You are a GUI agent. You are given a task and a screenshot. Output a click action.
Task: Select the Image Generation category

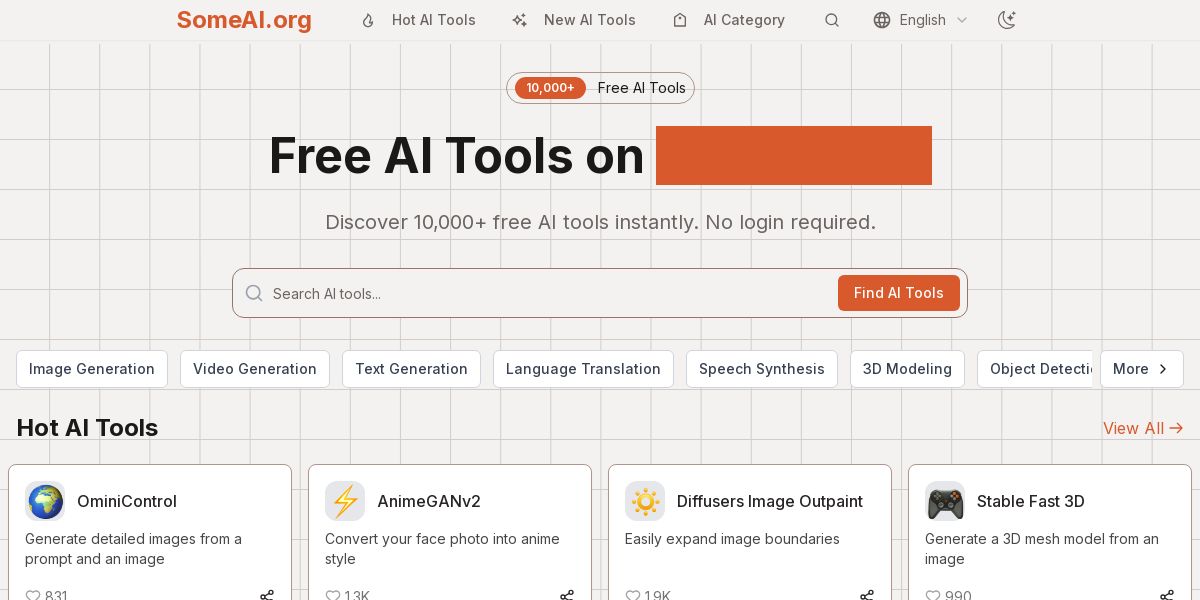[92, 369]
